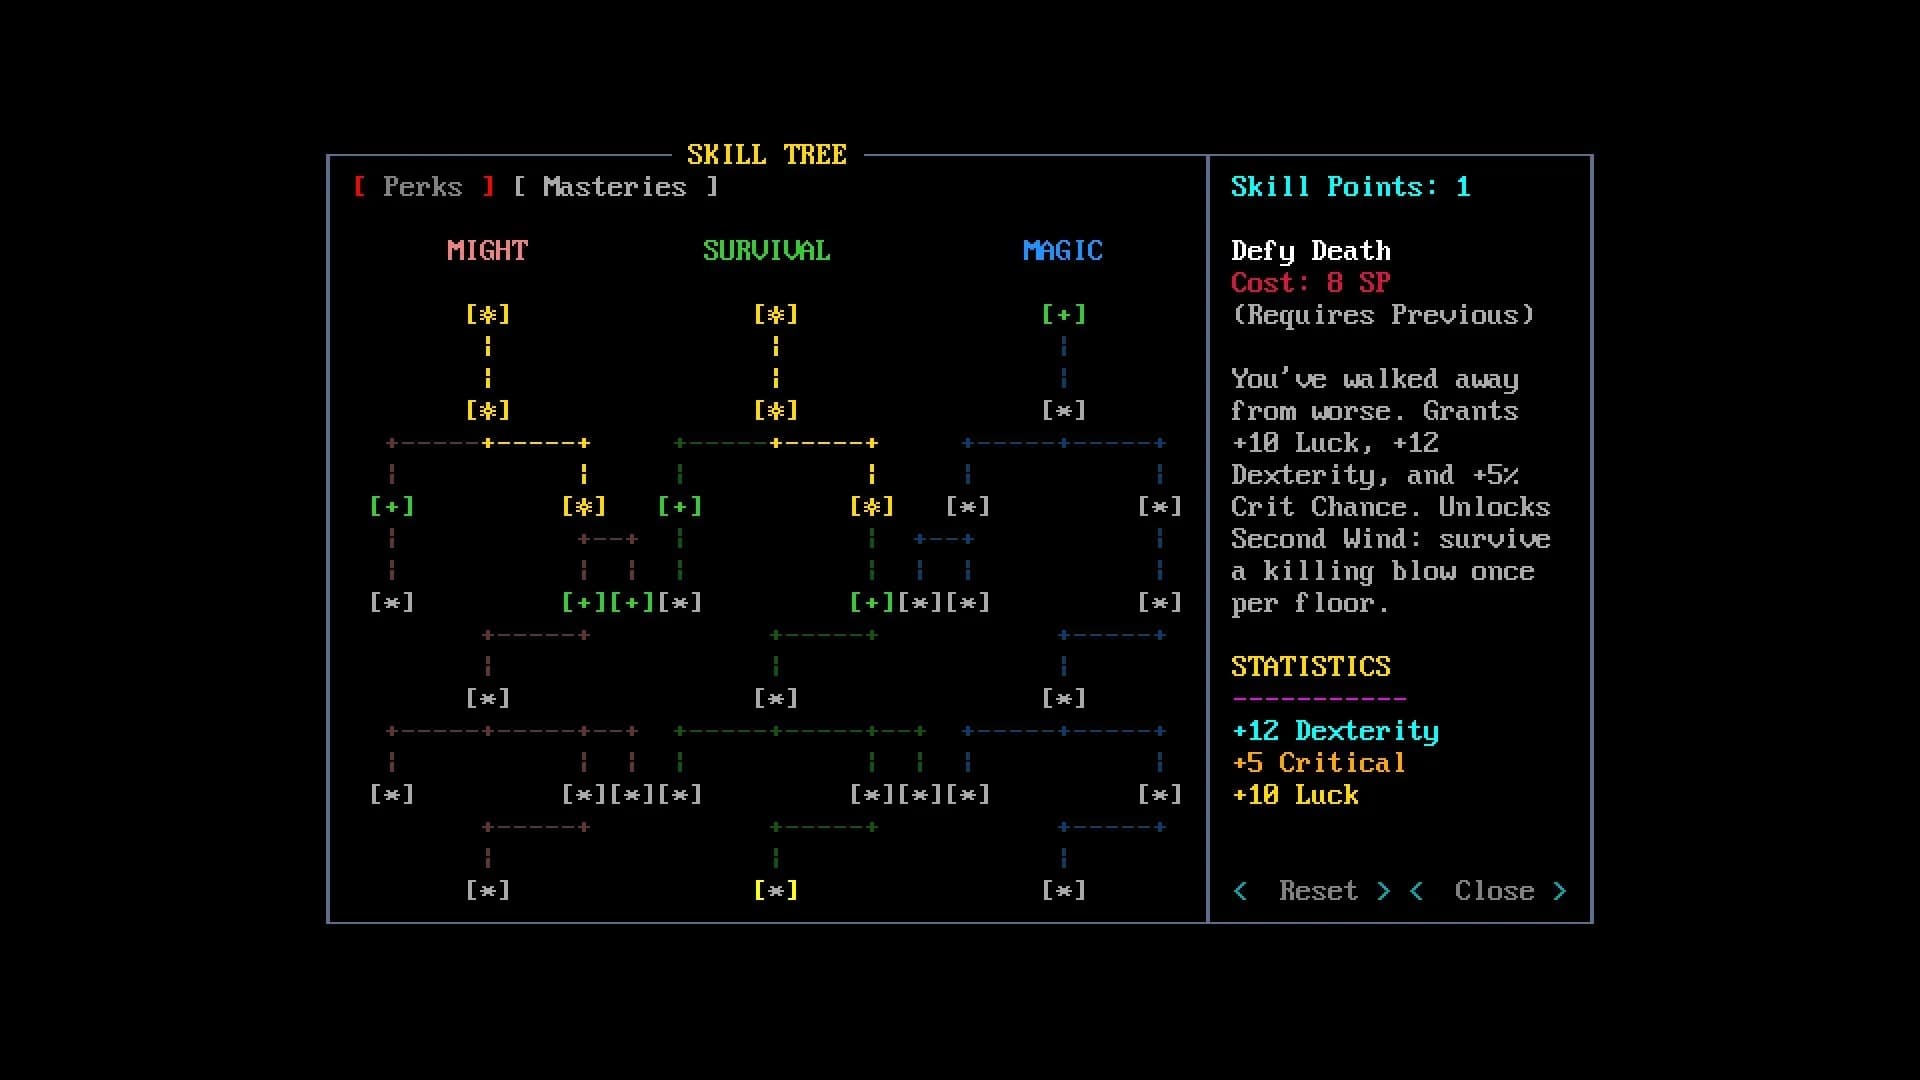
Task: Select first node of second-to-last row's right triple
Action: click(x=872, y=794)
